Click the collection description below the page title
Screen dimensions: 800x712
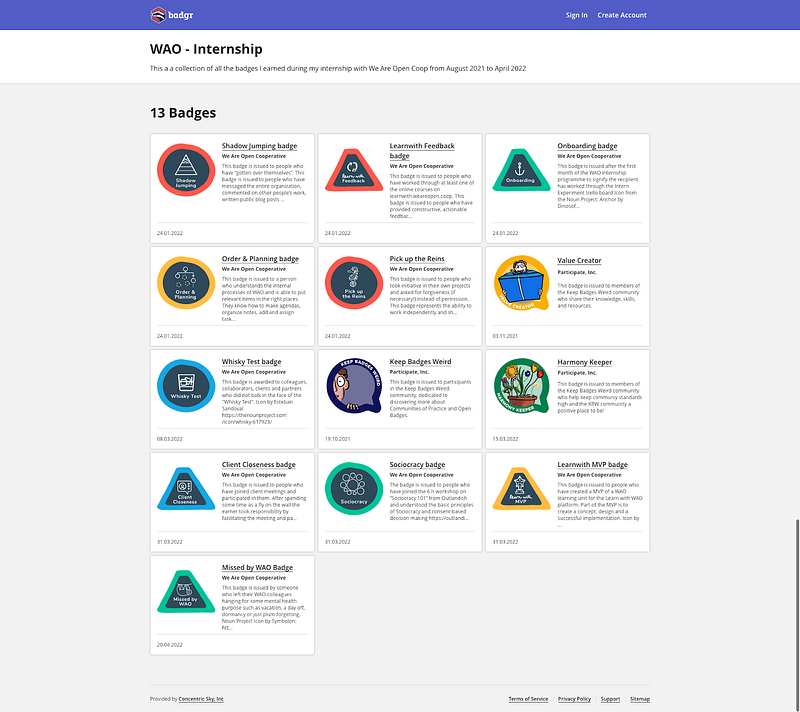[x=338, y=68]
